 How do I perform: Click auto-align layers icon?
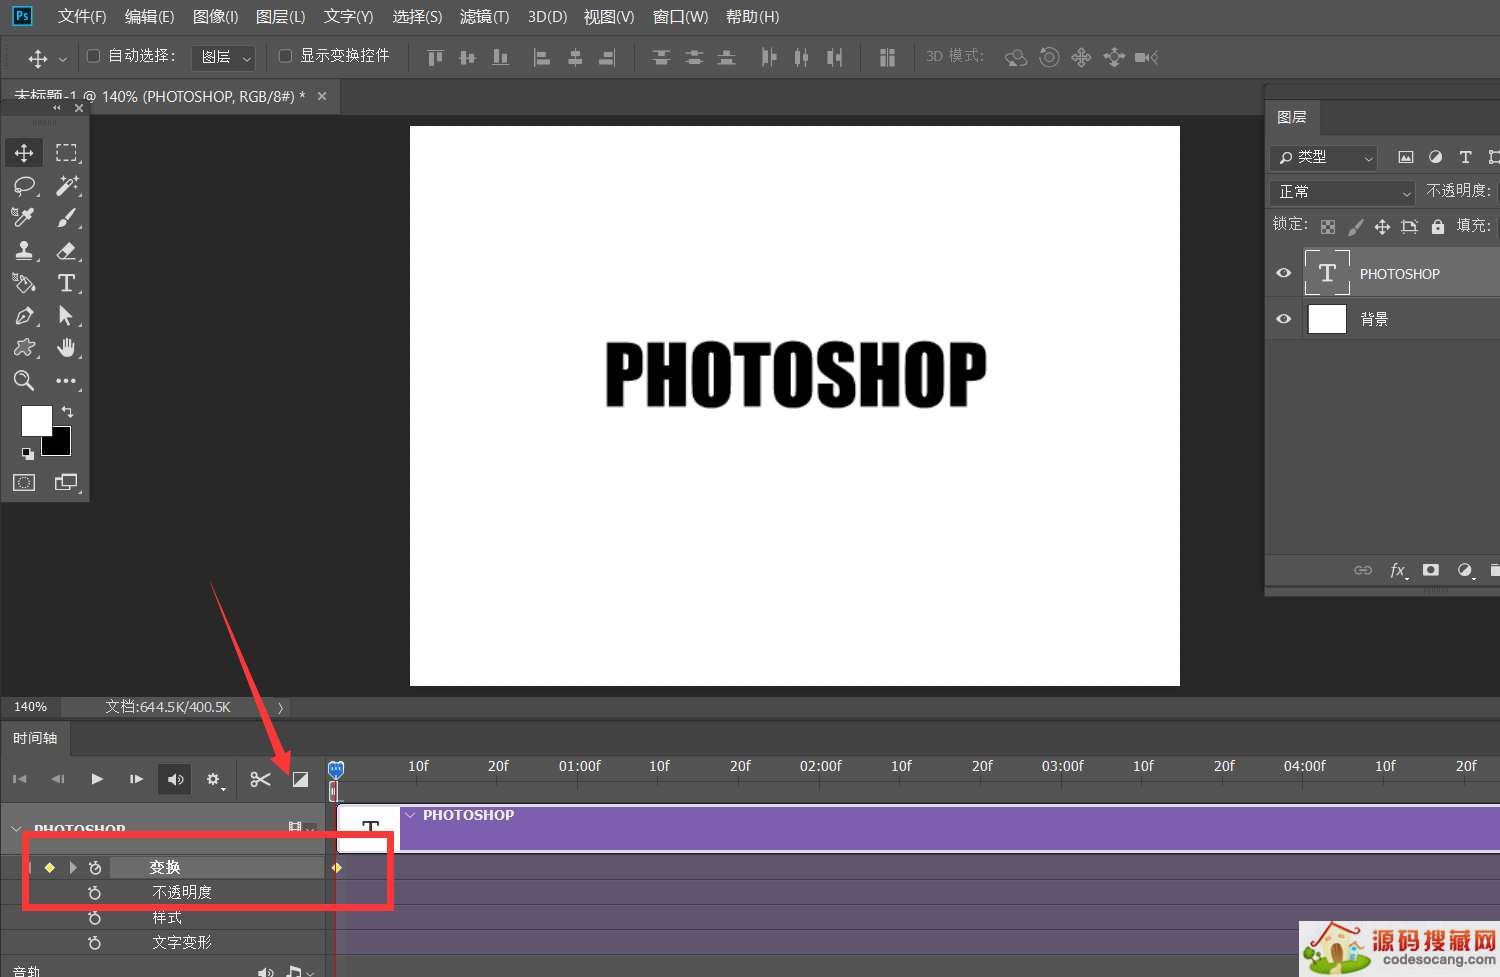[887, 58]
